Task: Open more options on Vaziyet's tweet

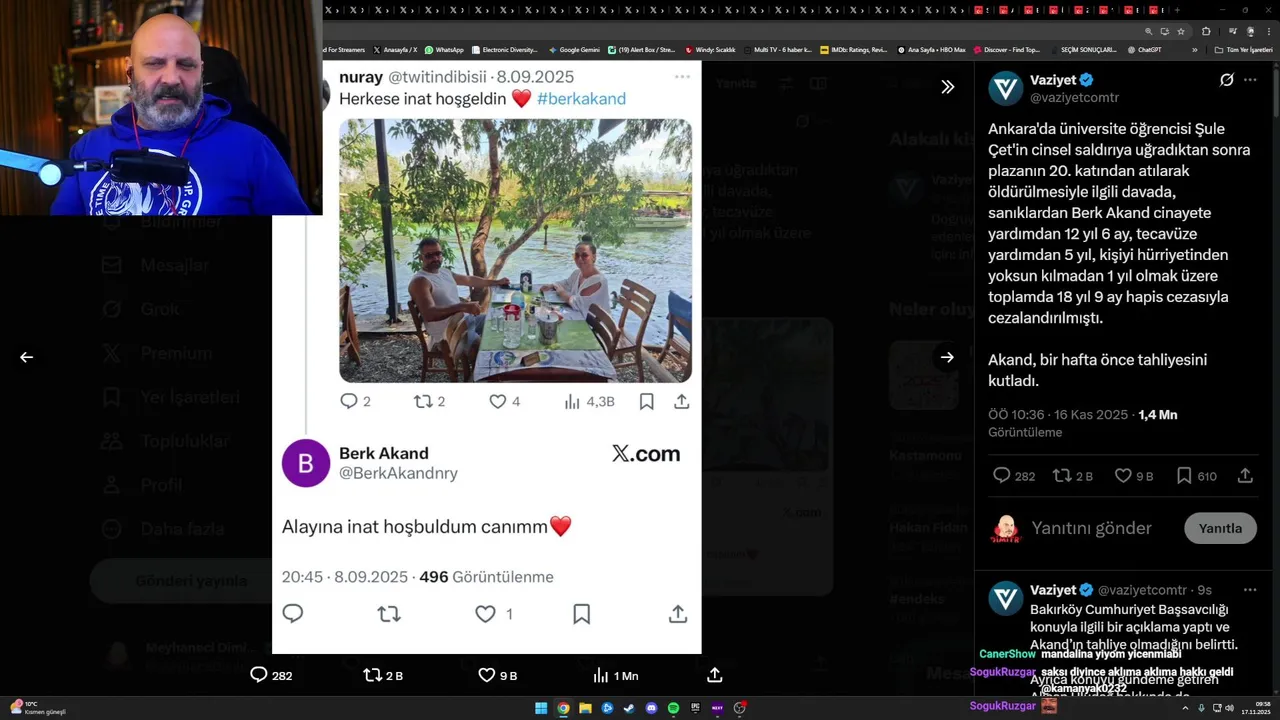Action: [1250, 80]
